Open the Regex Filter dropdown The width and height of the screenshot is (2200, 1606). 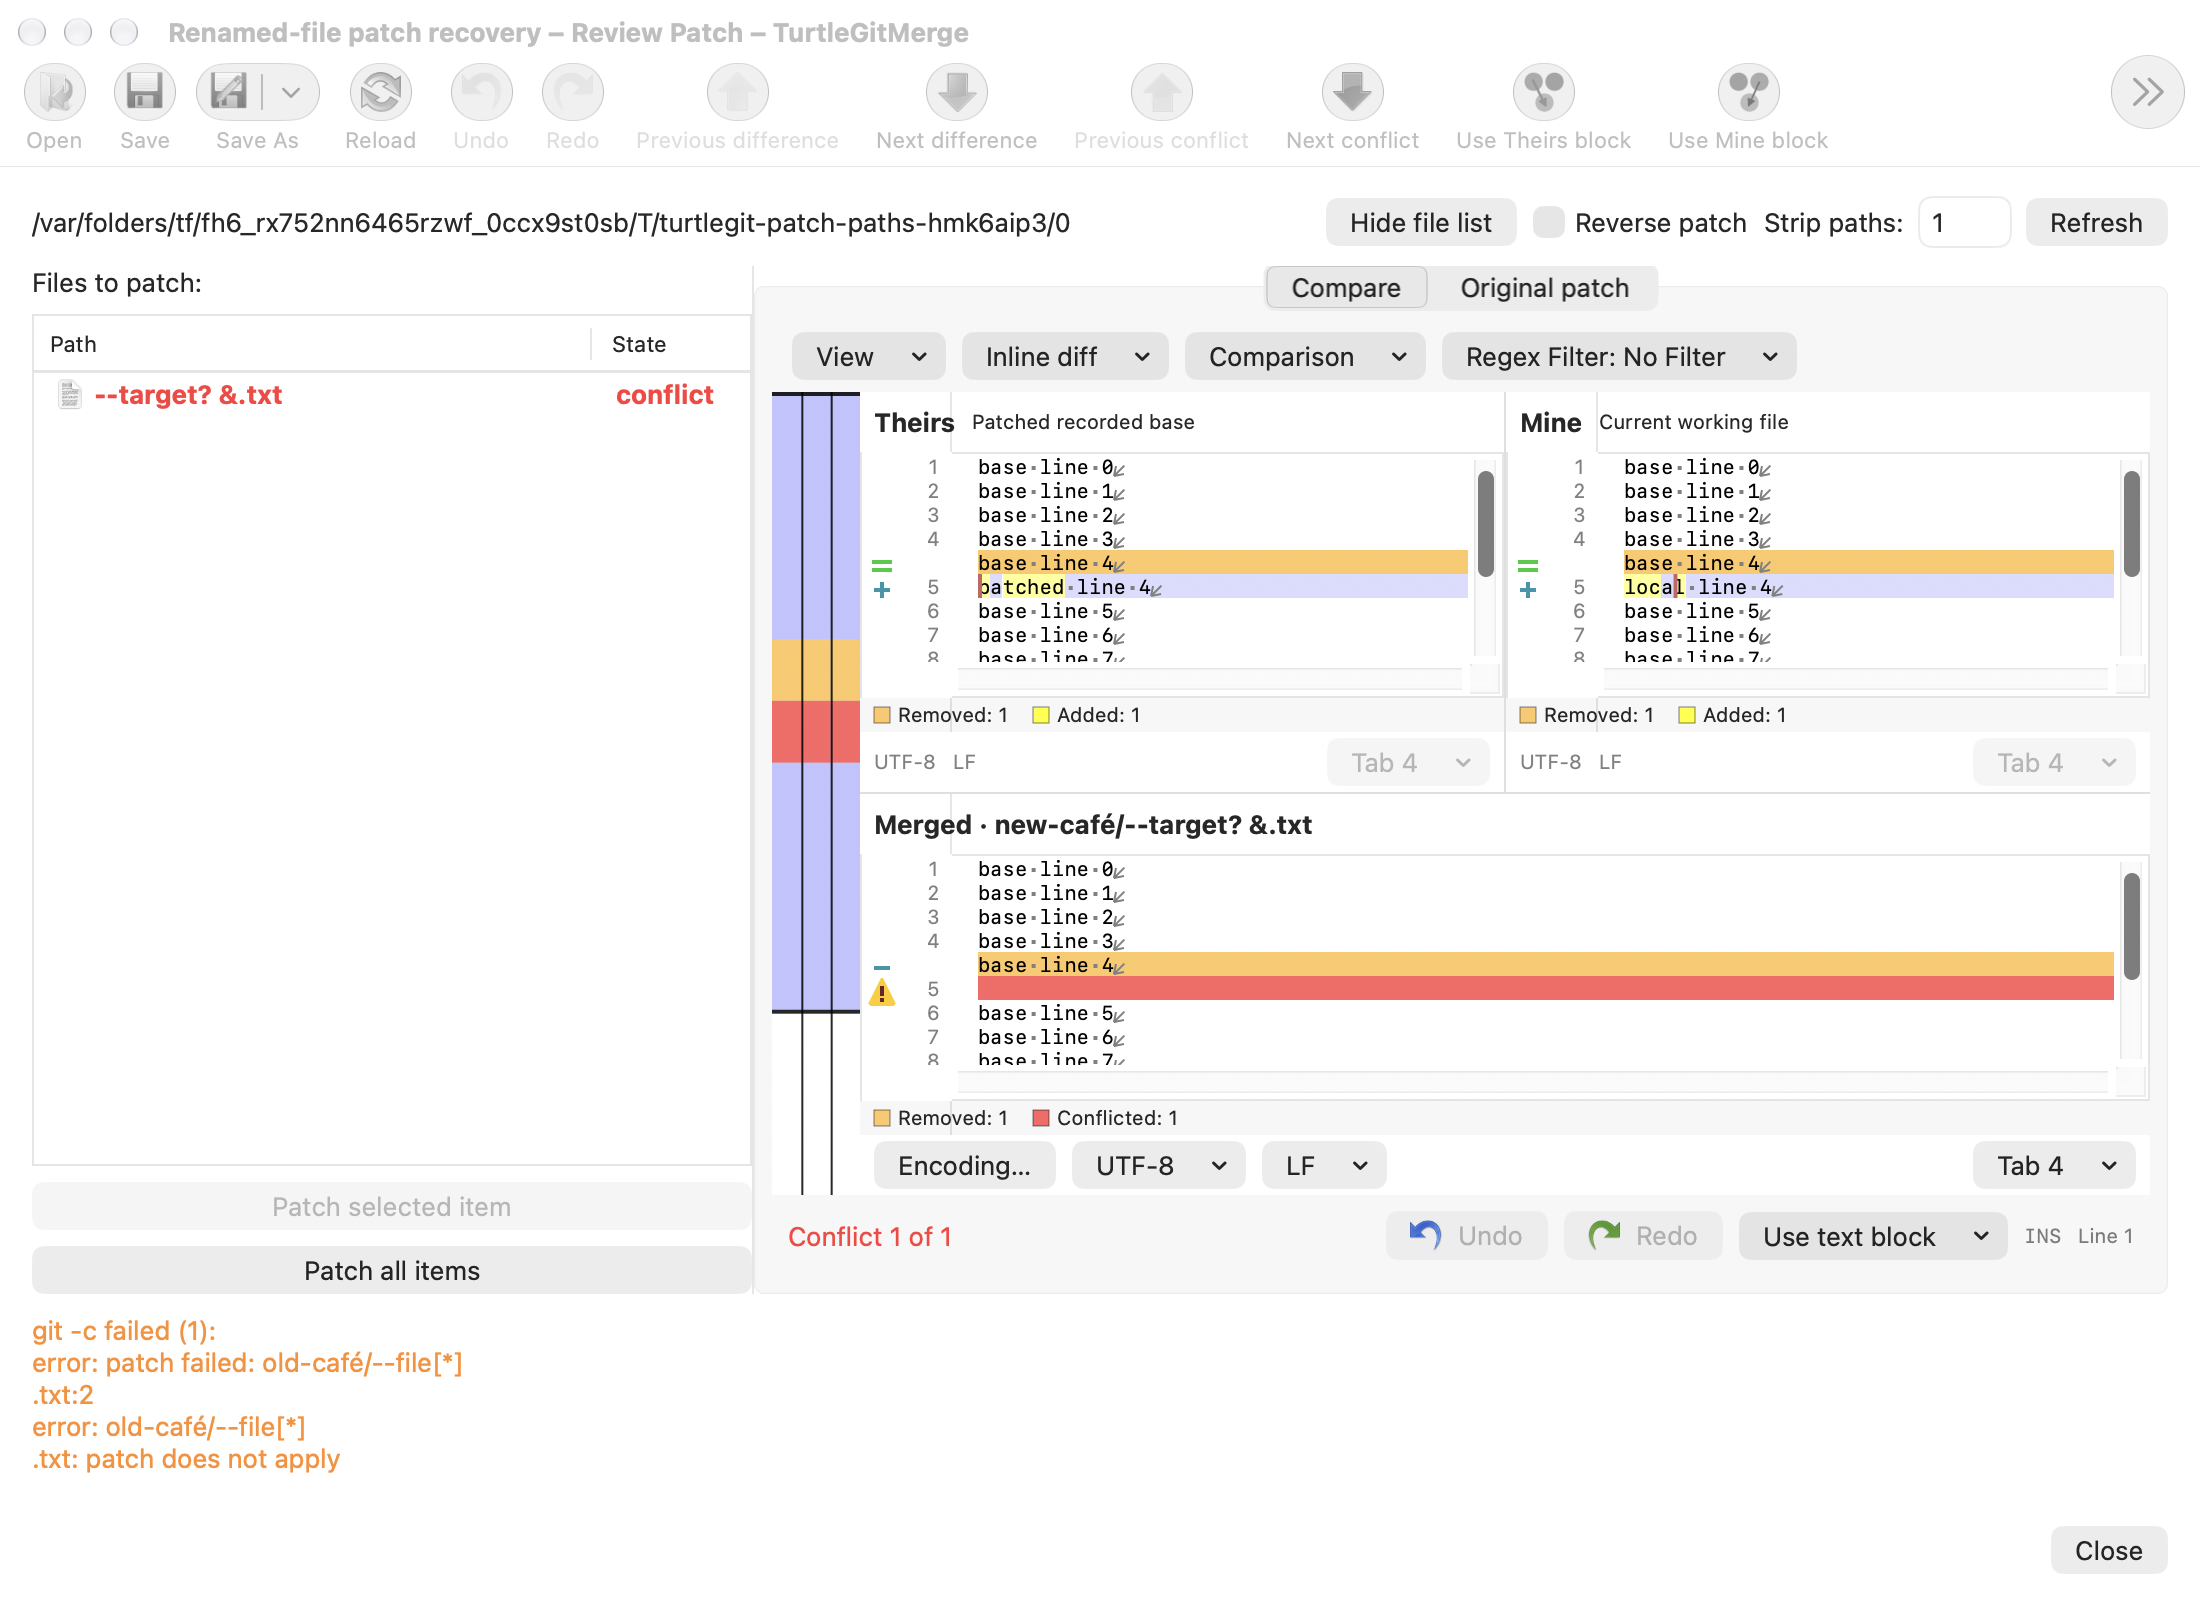pyautogui.click(x=1619, y=357)
